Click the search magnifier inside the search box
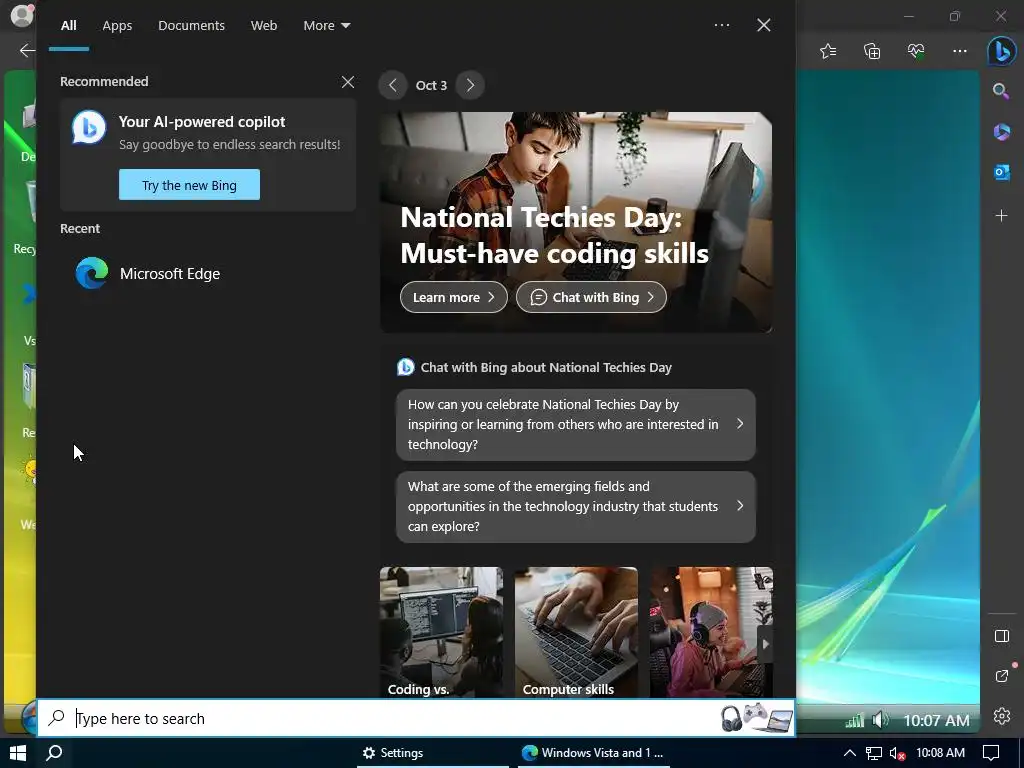Image resolution: width=1024 pixels, height=768 pixels. click(57, 718)
